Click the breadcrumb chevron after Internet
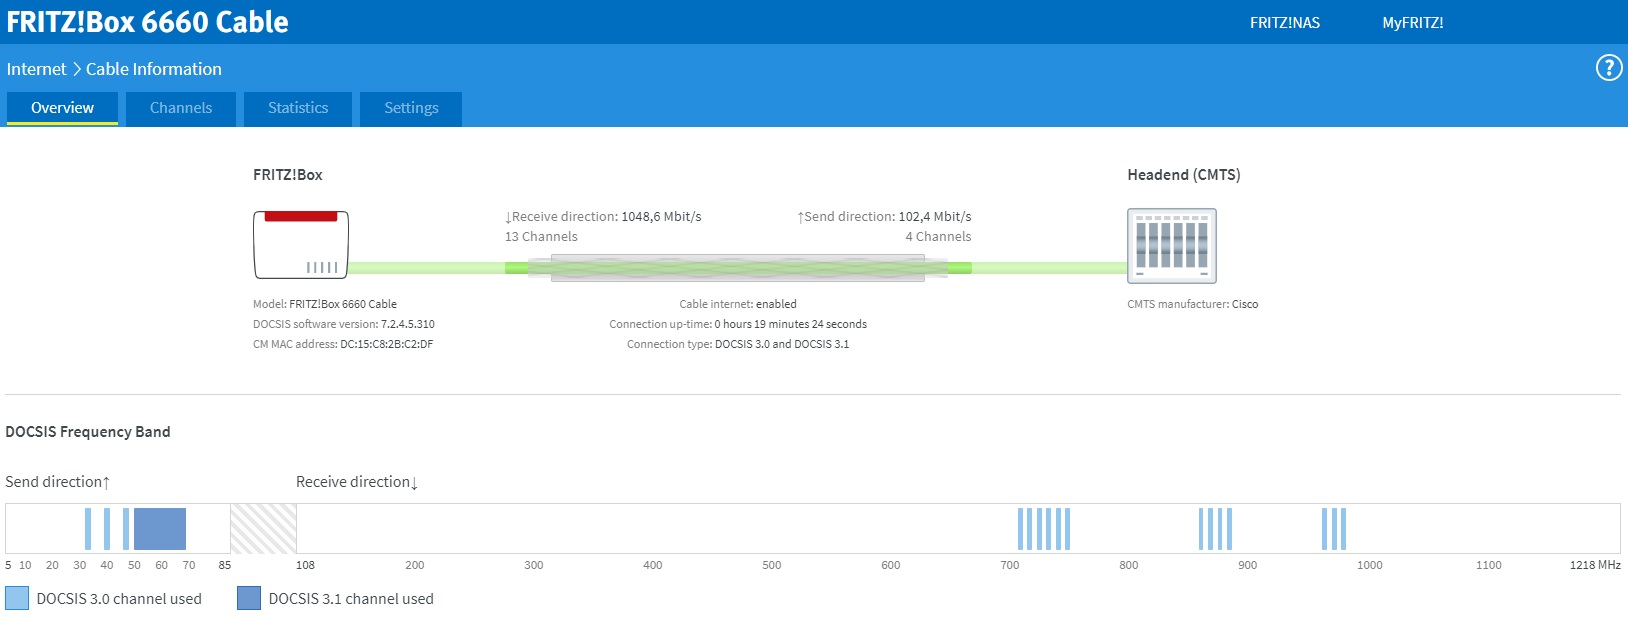 pos(76,69)
